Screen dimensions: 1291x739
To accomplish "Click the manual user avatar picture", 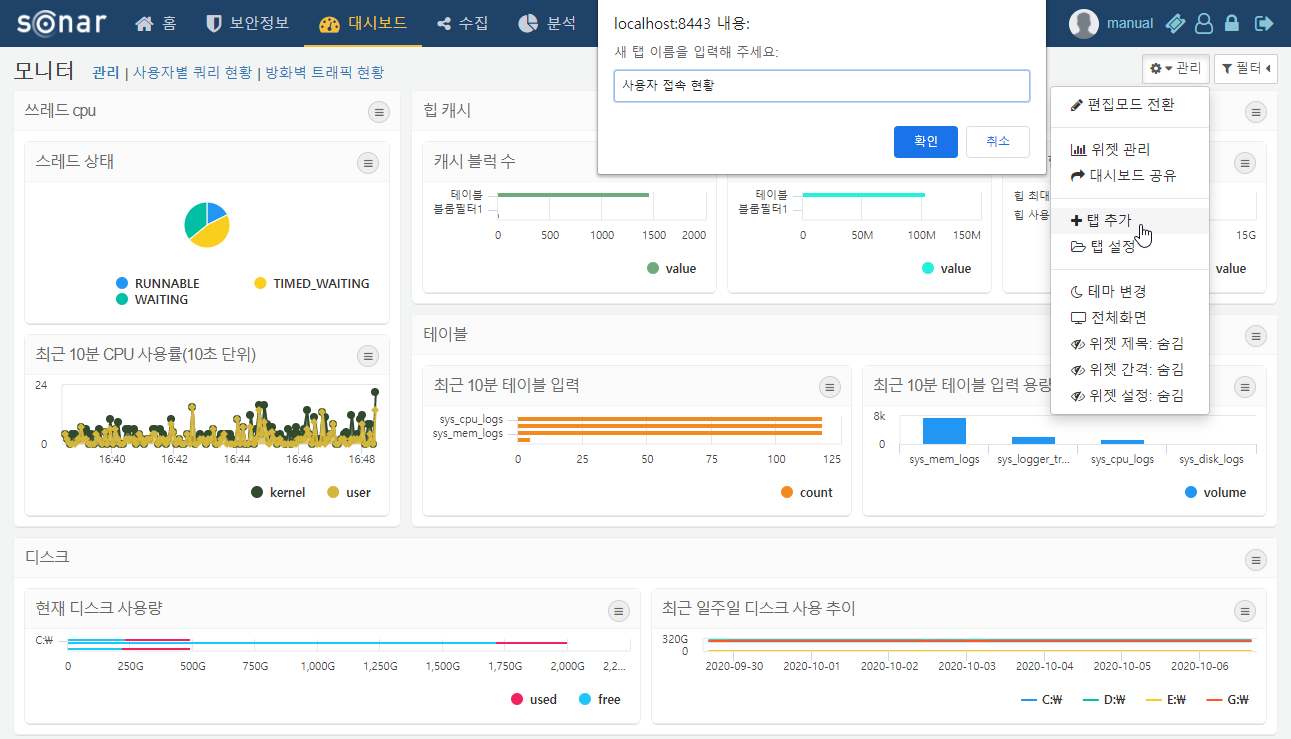I will click(x=1083, y=23).
